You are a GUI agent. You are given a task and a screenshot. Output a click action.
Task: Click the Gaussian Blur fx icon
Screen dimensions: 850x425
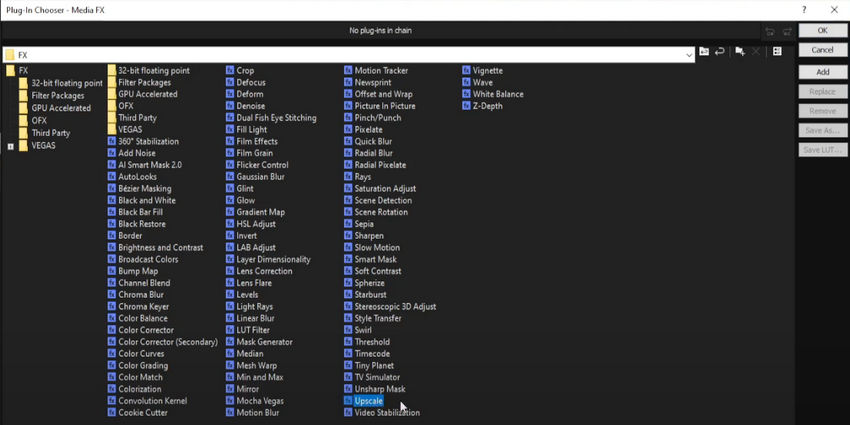(x=229, y=177)
